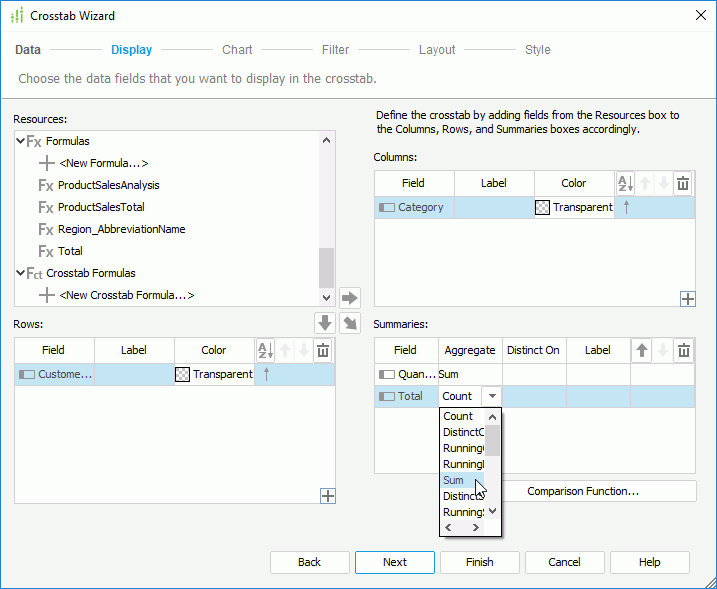Select the Total field in Summaries
Screen dimensions: 717x589
click(x=407, y=396)
